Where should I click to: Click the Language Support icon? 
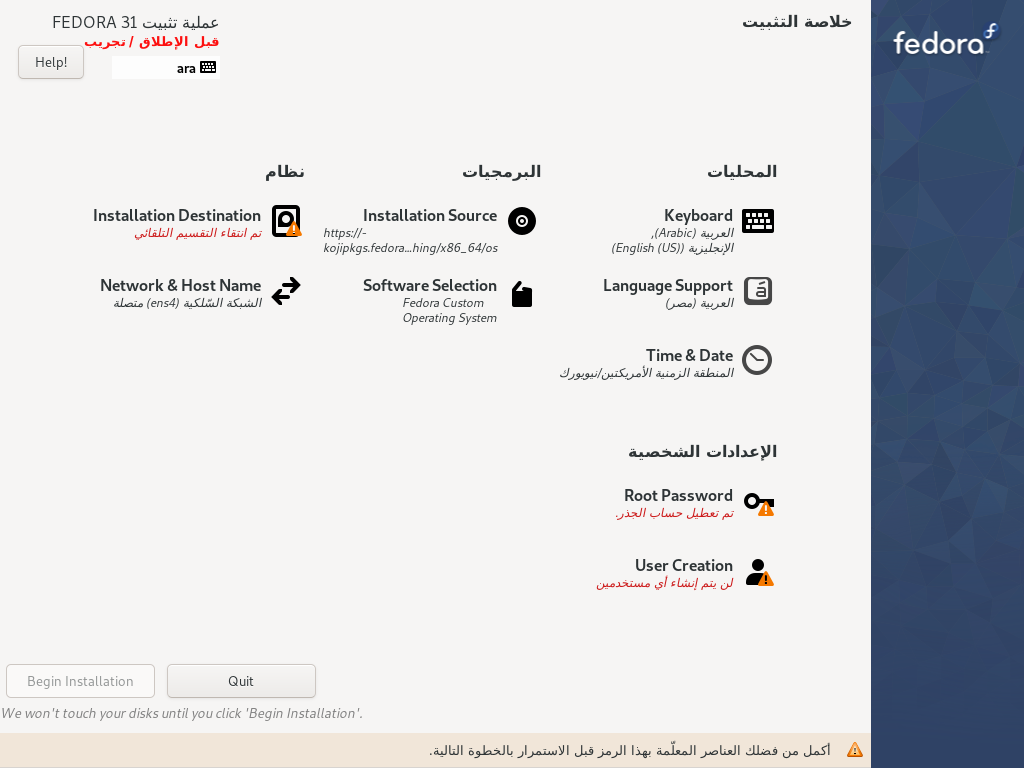(758, 291)
